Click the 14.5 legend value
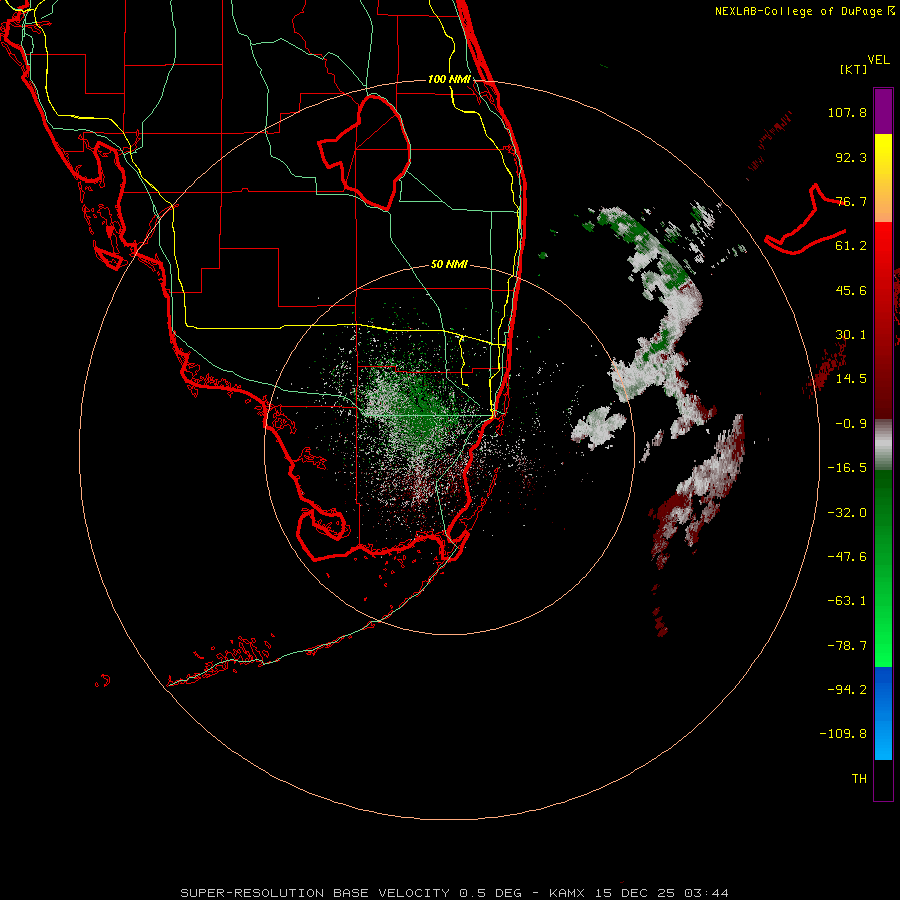Screen dimensions: 900x900 click(851, 379)
